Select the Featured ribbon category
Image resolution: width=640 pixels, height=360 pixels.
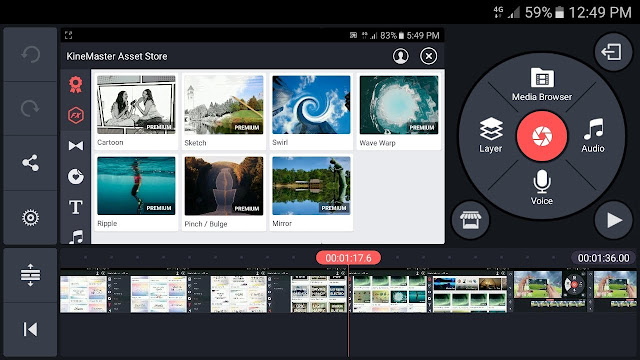pos(76,85)
